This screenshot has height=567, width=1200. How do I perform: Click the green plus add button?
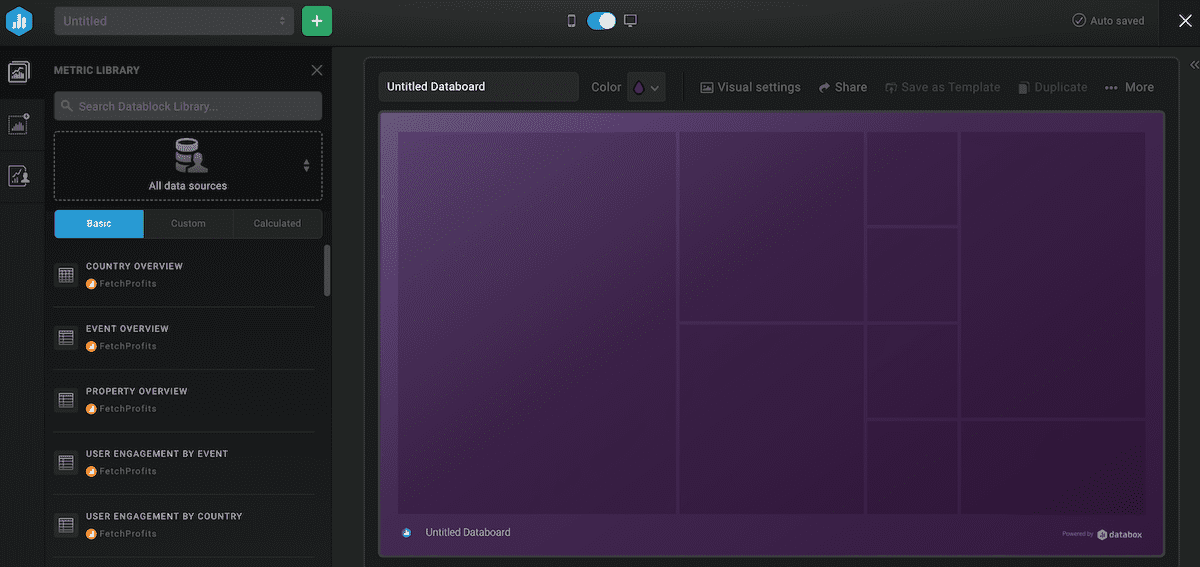pyautogui.click(x=317, y=21)
